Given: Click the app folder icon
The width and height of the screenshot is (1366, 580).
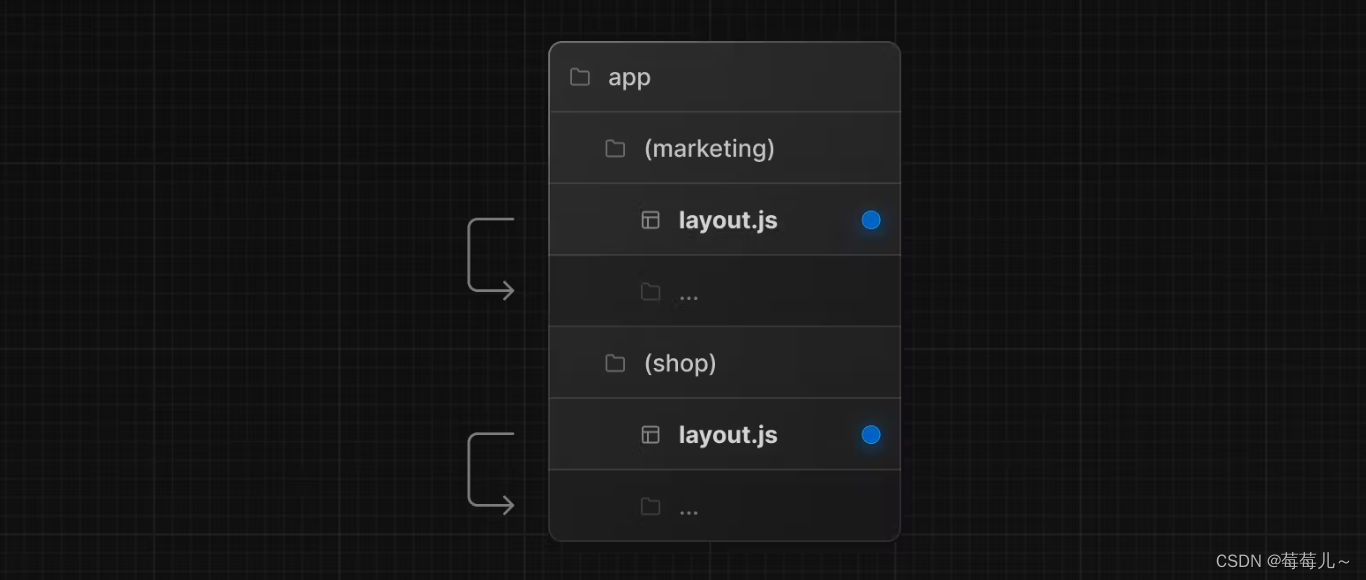Looking at the screenshot, I should 580,77.
